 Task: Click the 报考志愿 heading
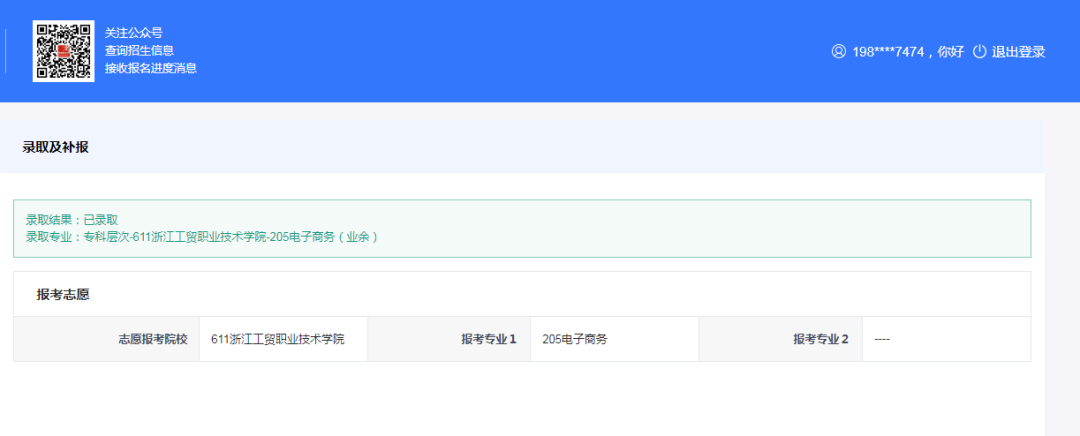click(x=63, y=295)
